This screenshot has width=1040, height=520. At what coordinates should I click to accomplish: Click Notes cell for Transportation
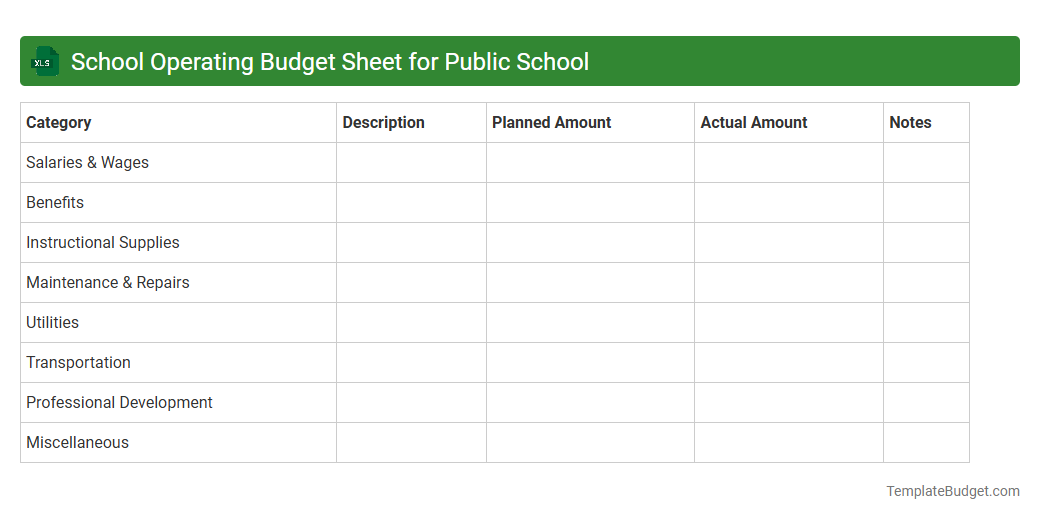(x=927, y=362)
